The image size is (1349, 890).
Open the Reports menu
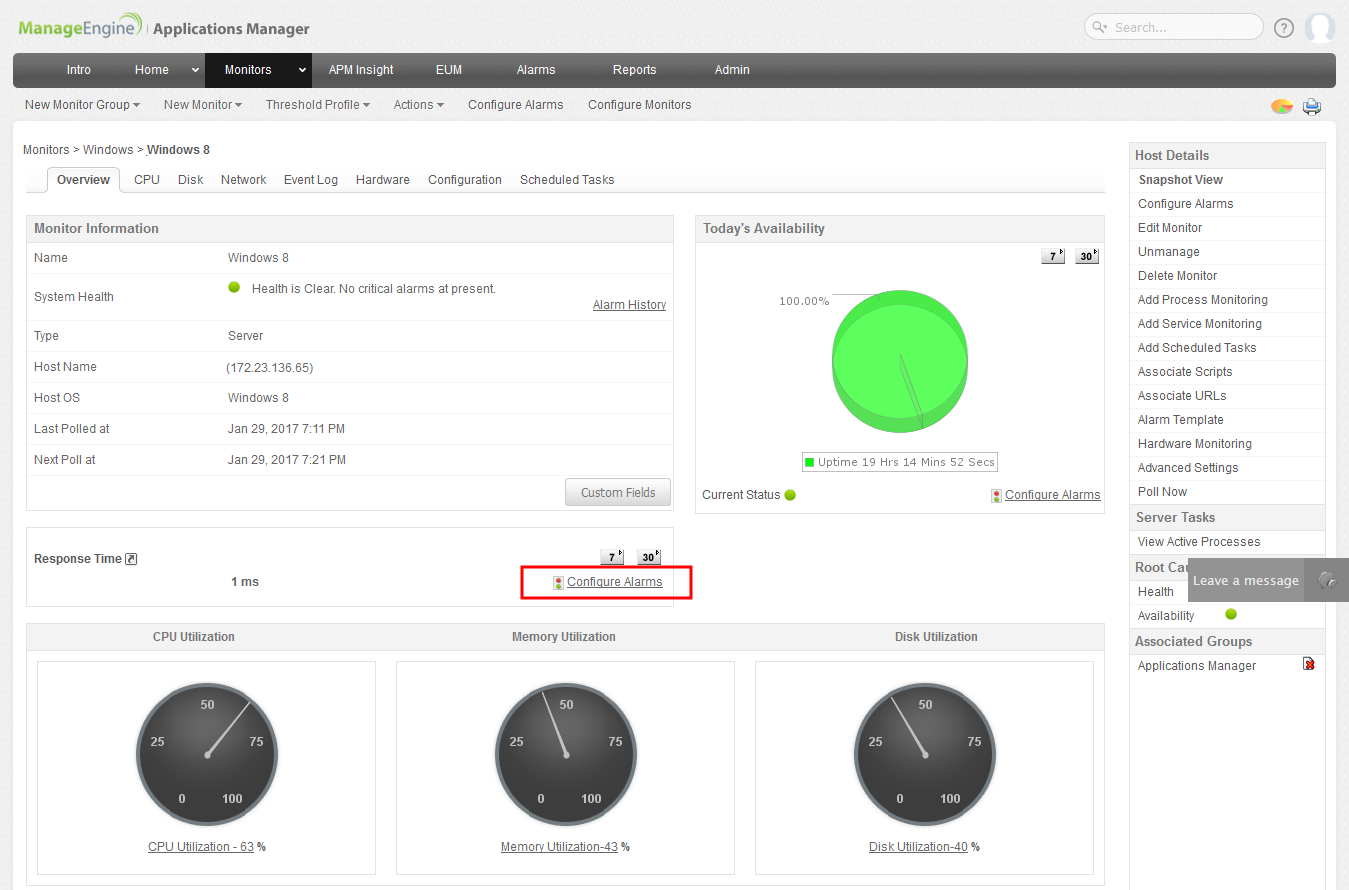click(x=635, y=70)
